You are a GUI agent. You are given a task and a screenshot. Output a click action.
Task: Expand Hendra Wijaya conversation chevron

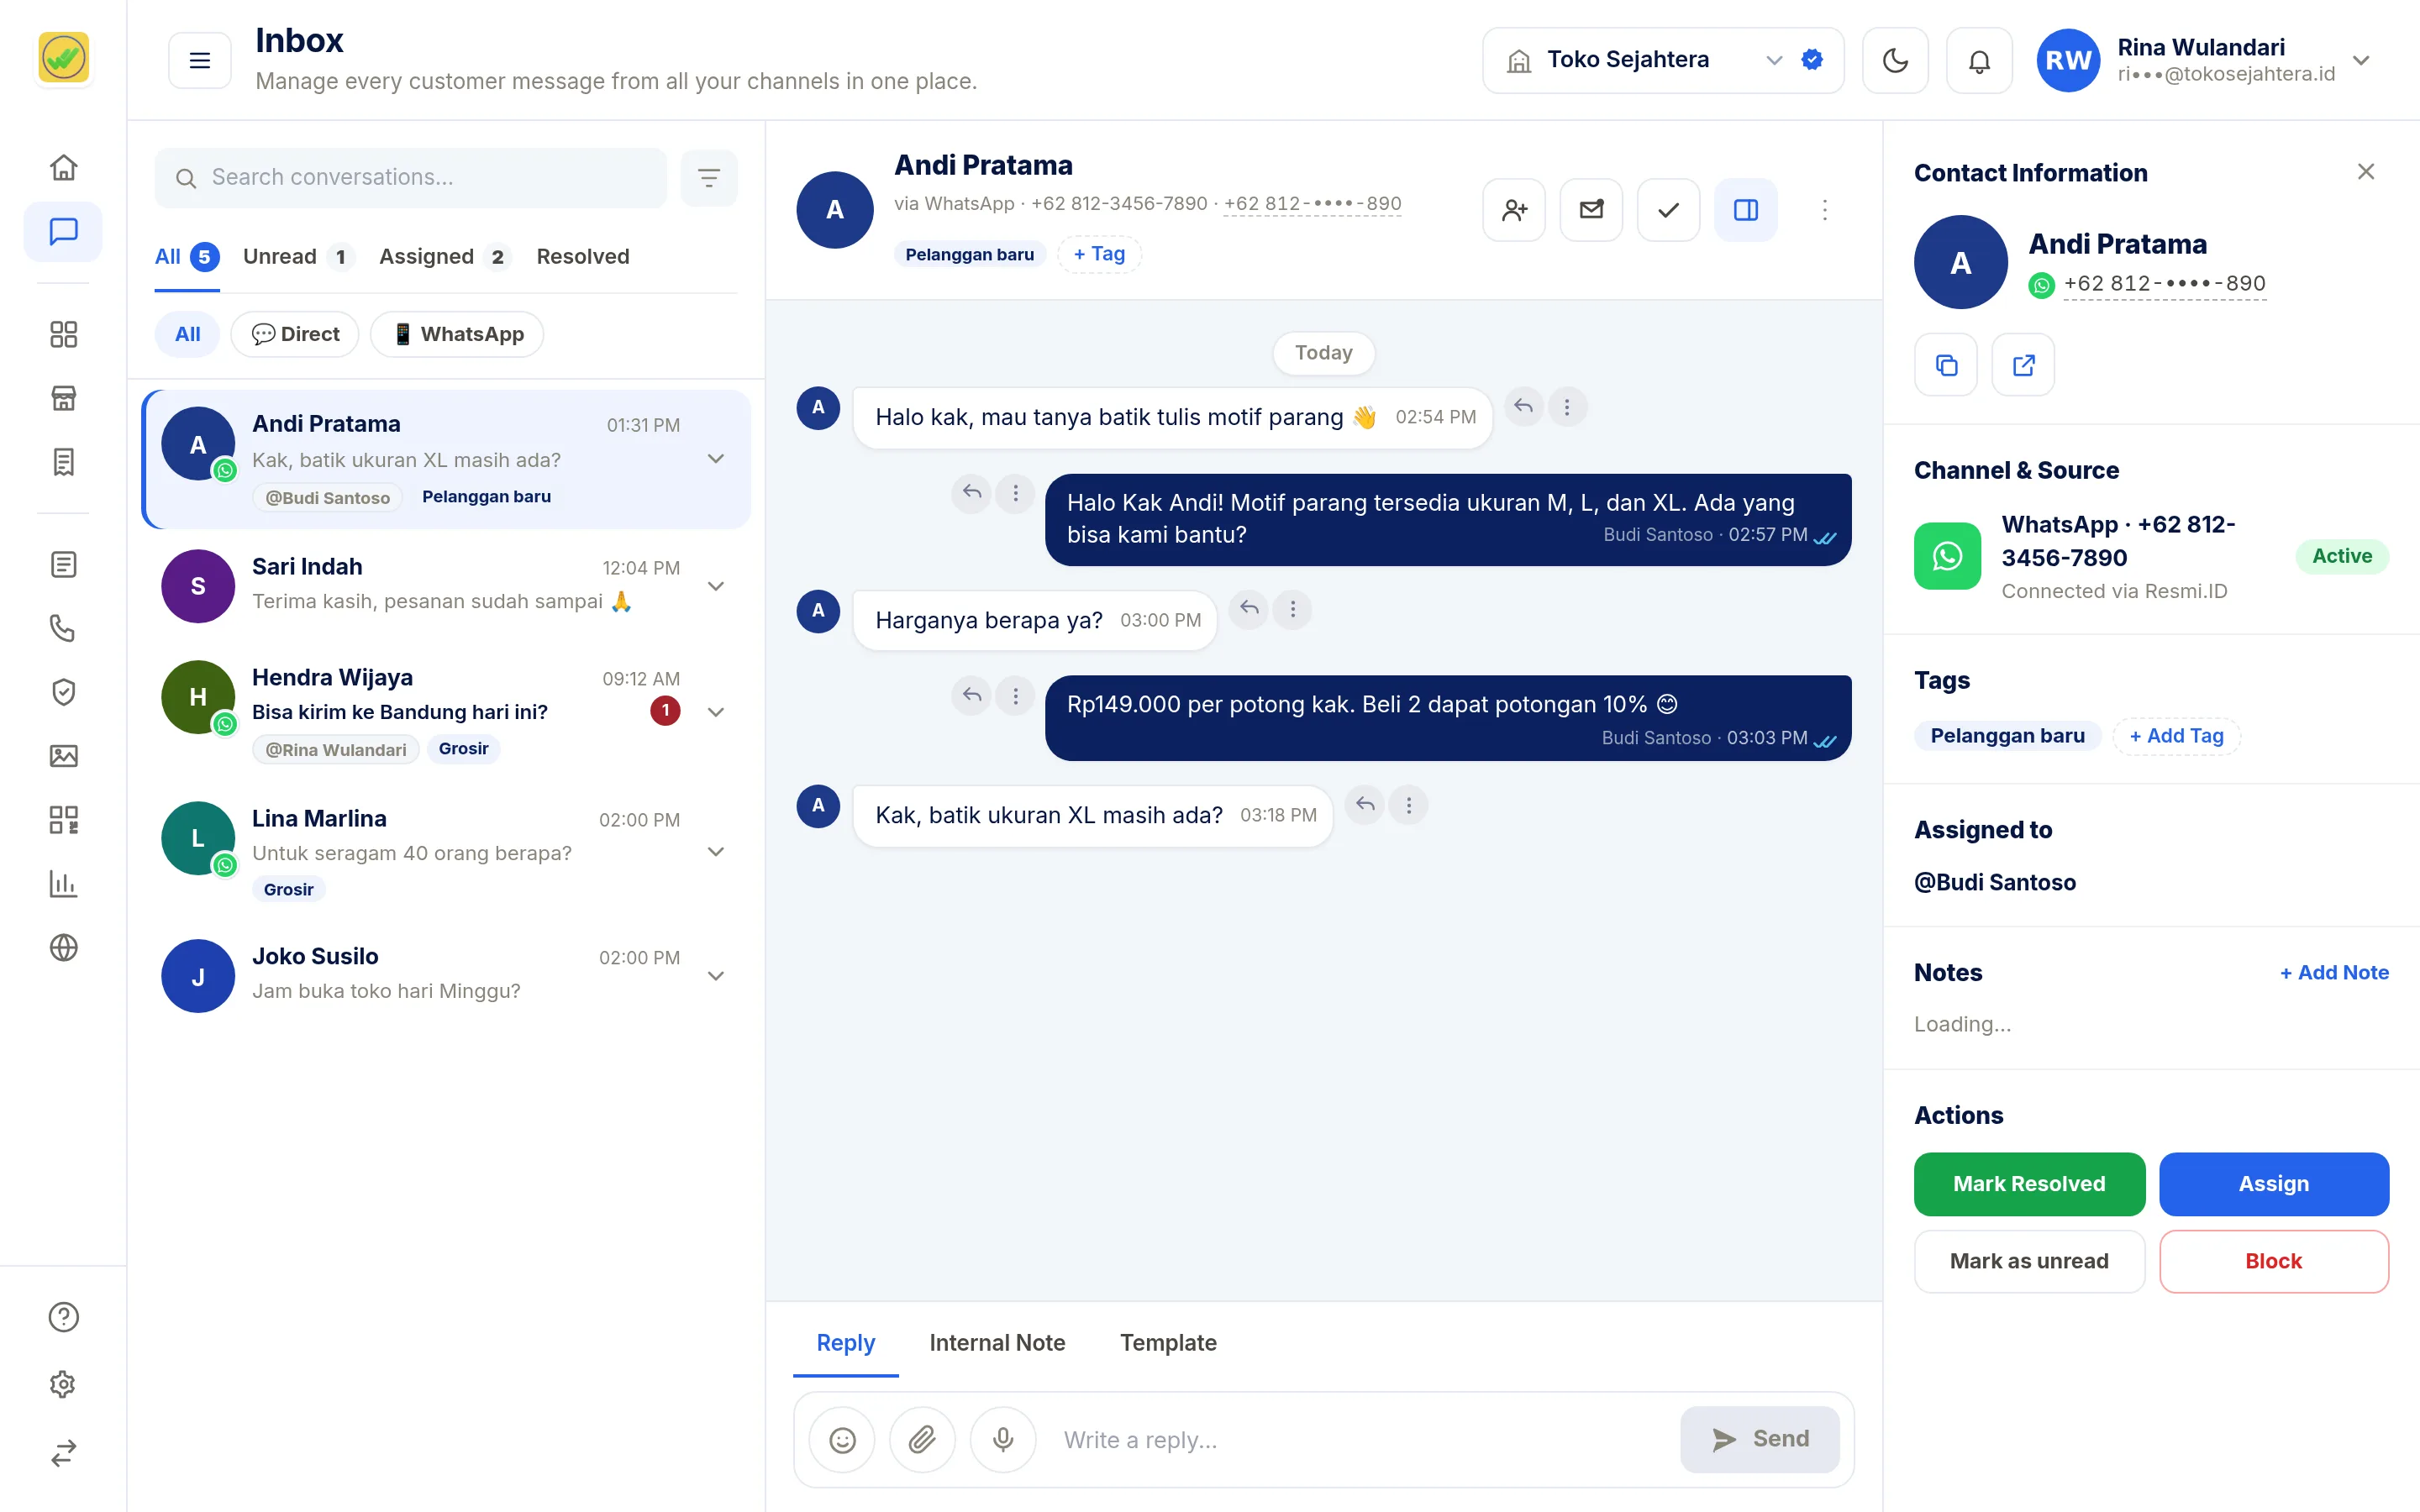(x=716, y=712)
